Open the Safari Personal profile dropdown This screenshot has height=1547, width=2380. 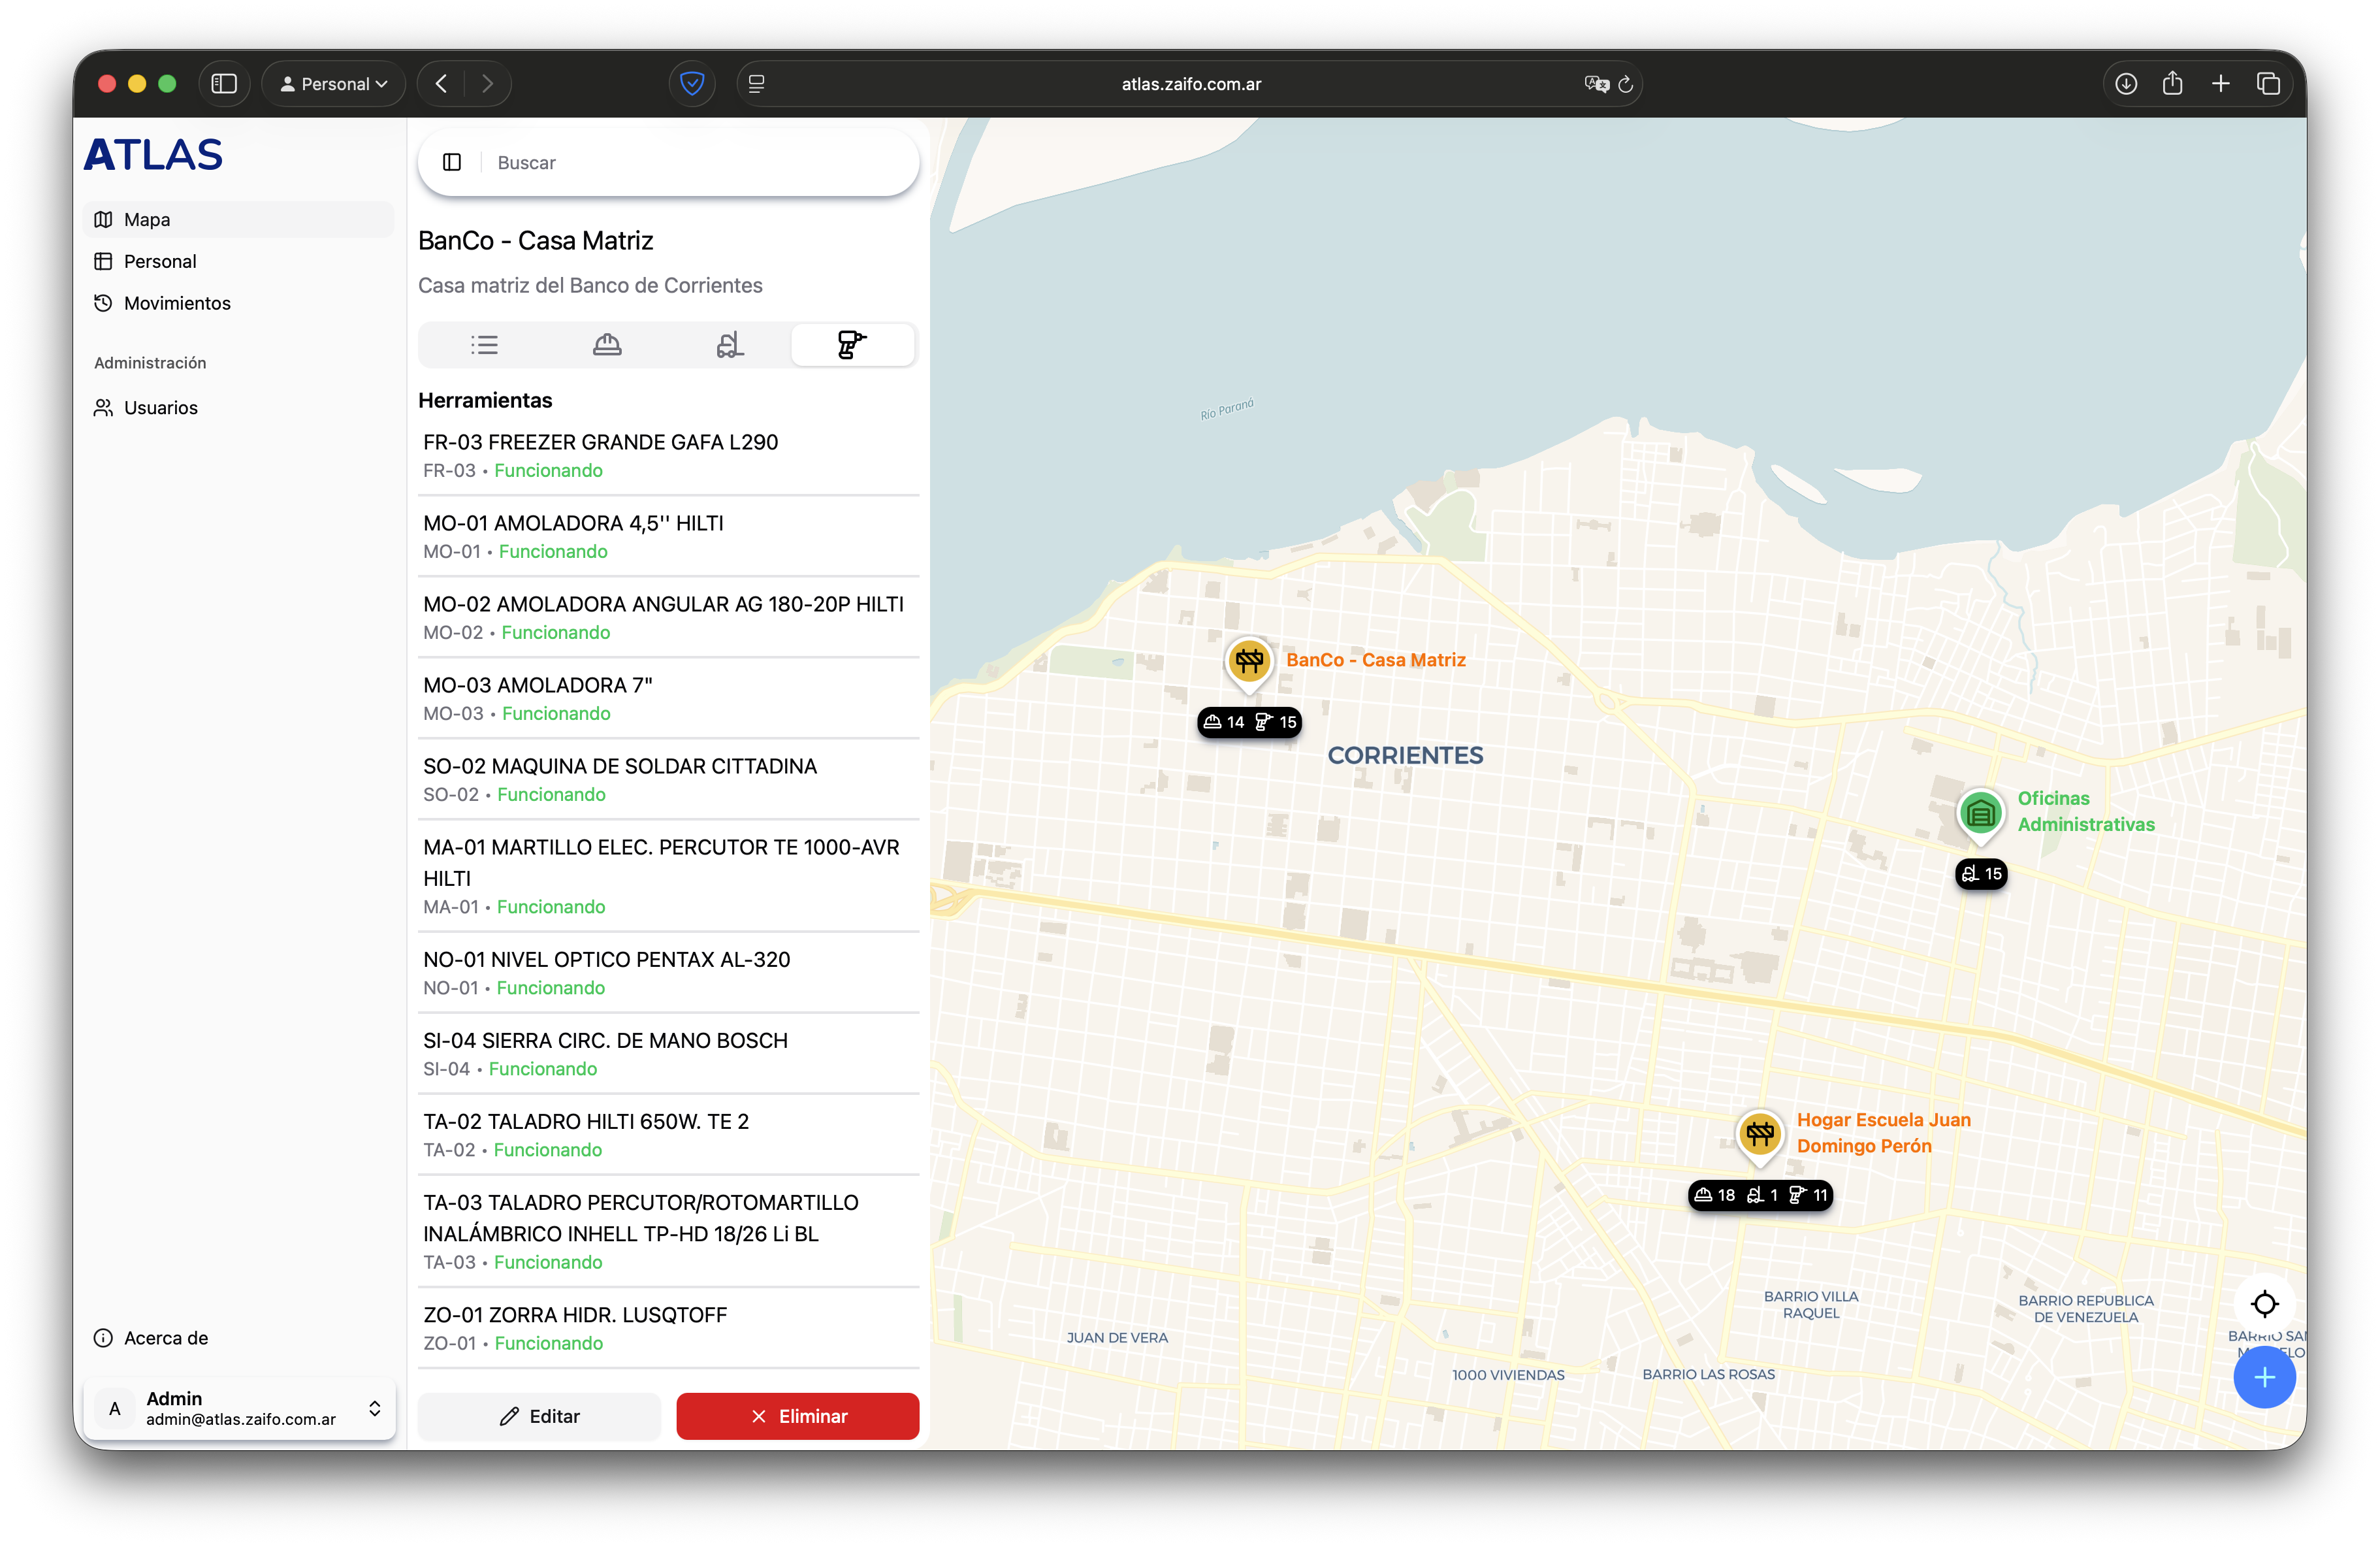pyautogui.click(x=334, y=84)
